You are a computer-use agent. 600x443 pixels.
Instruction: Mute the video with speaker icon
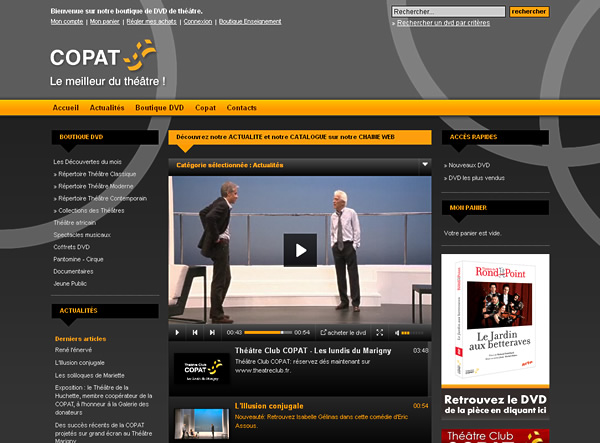pyautogui.click(x=397, y=333)
